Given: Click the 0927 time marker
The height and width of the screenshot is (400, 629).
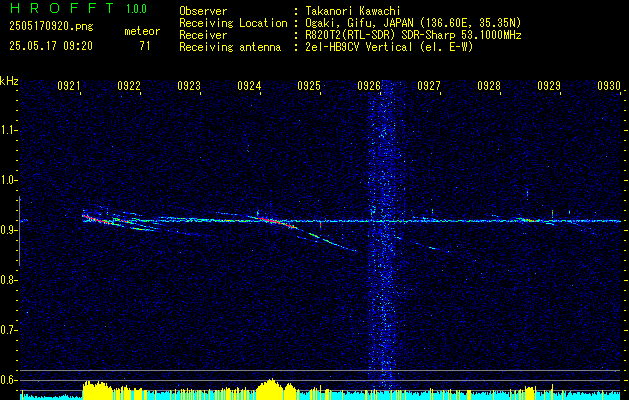Looking at the screenshot, I should click(x=429, y=85).
